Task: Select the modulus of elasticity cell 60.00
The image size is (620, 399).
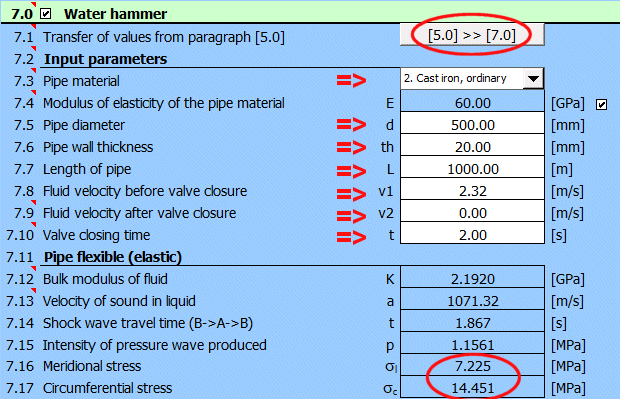Action: (473, 103)
